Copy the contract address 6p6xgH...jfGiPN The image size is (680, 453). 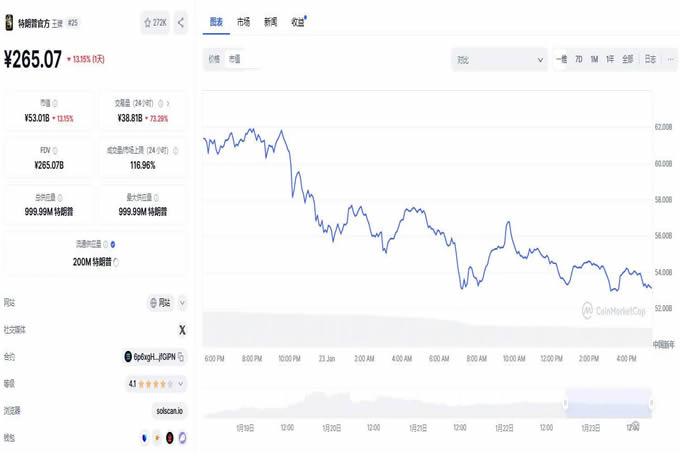pos(181,356)
